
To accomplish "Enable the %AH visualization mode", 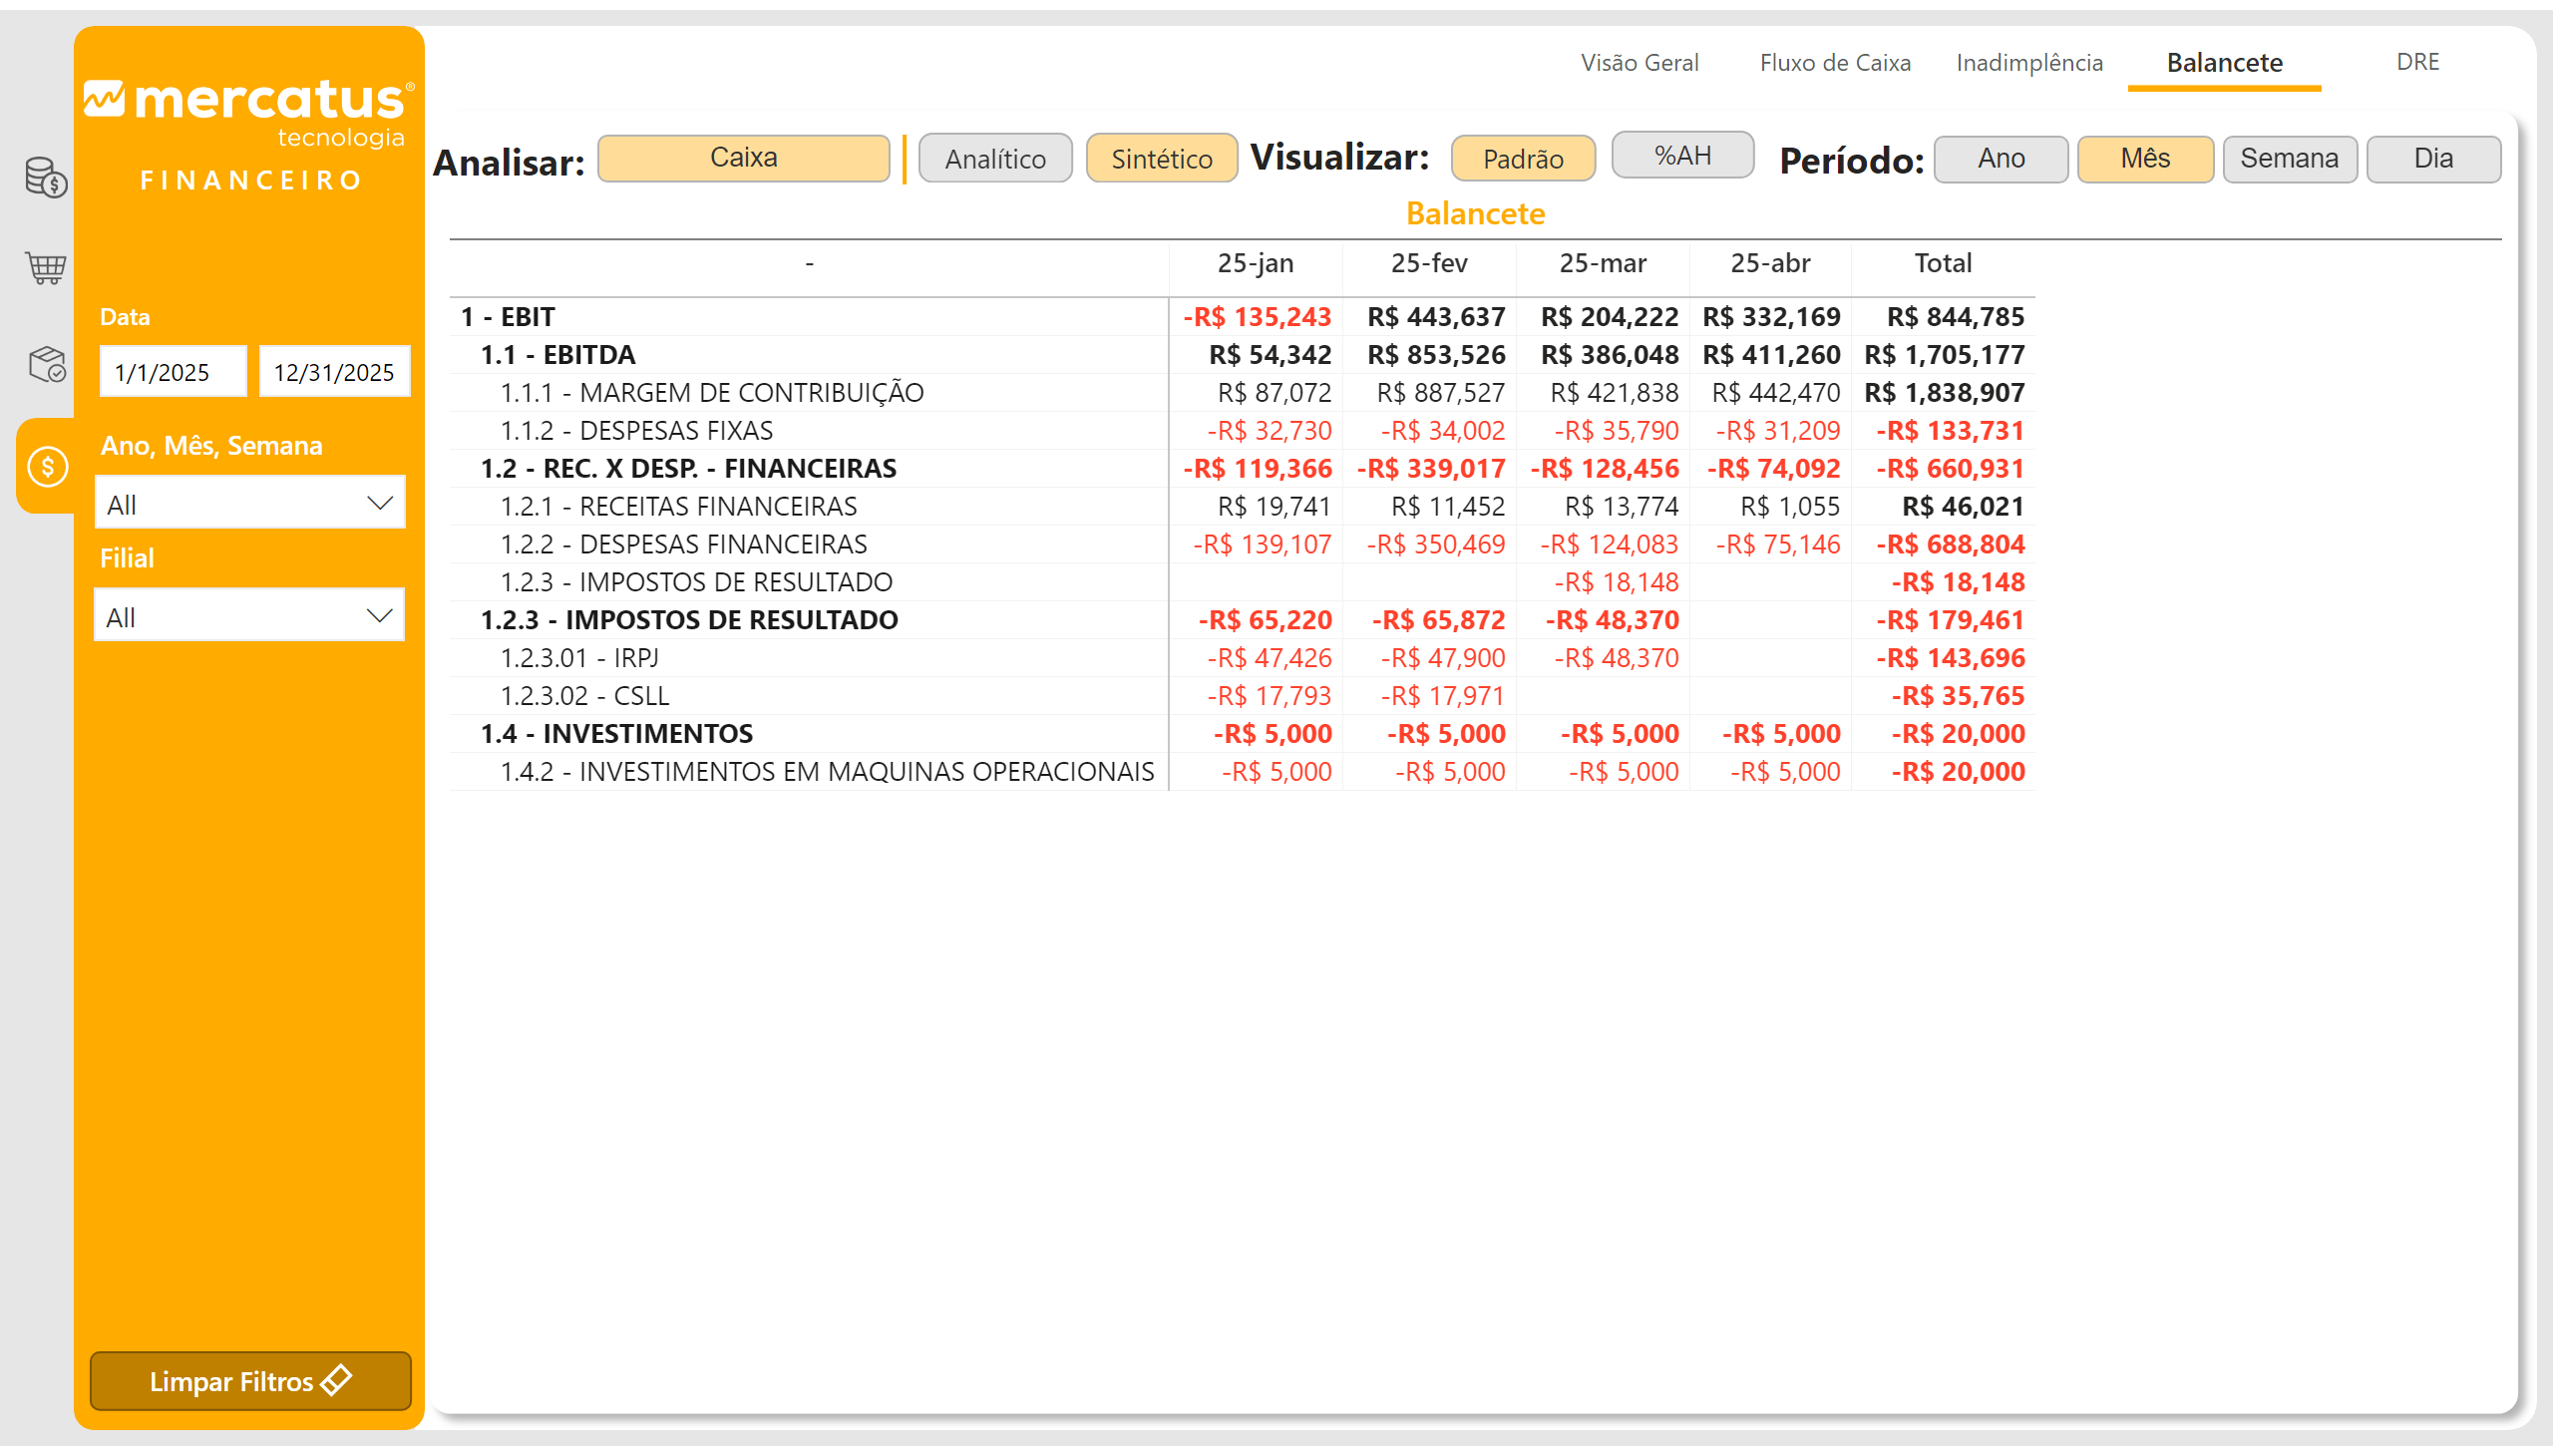I will [x=1682, y=156].
